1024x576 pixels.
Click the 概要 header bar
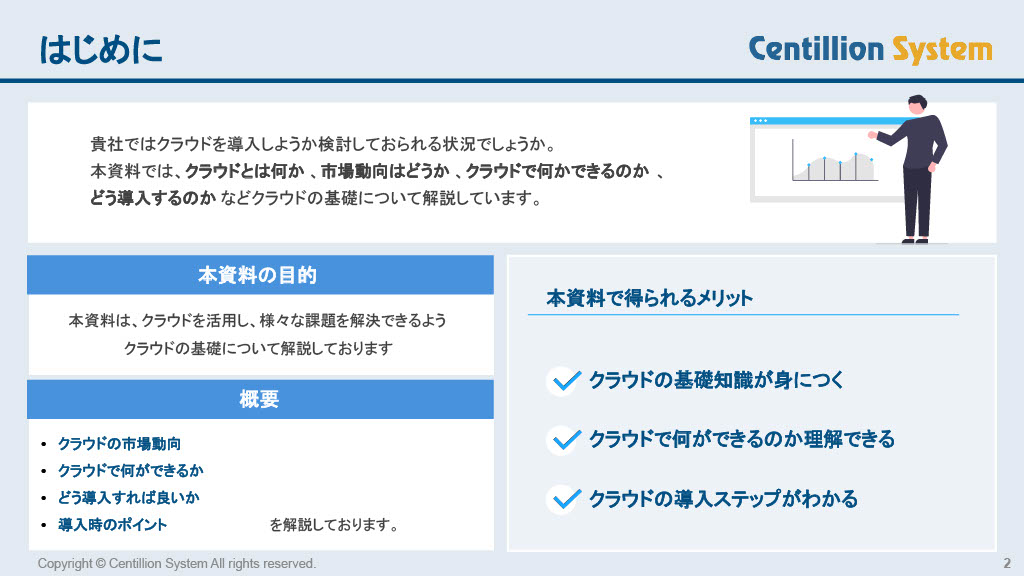pyautogui.click(x=260, y=399)
